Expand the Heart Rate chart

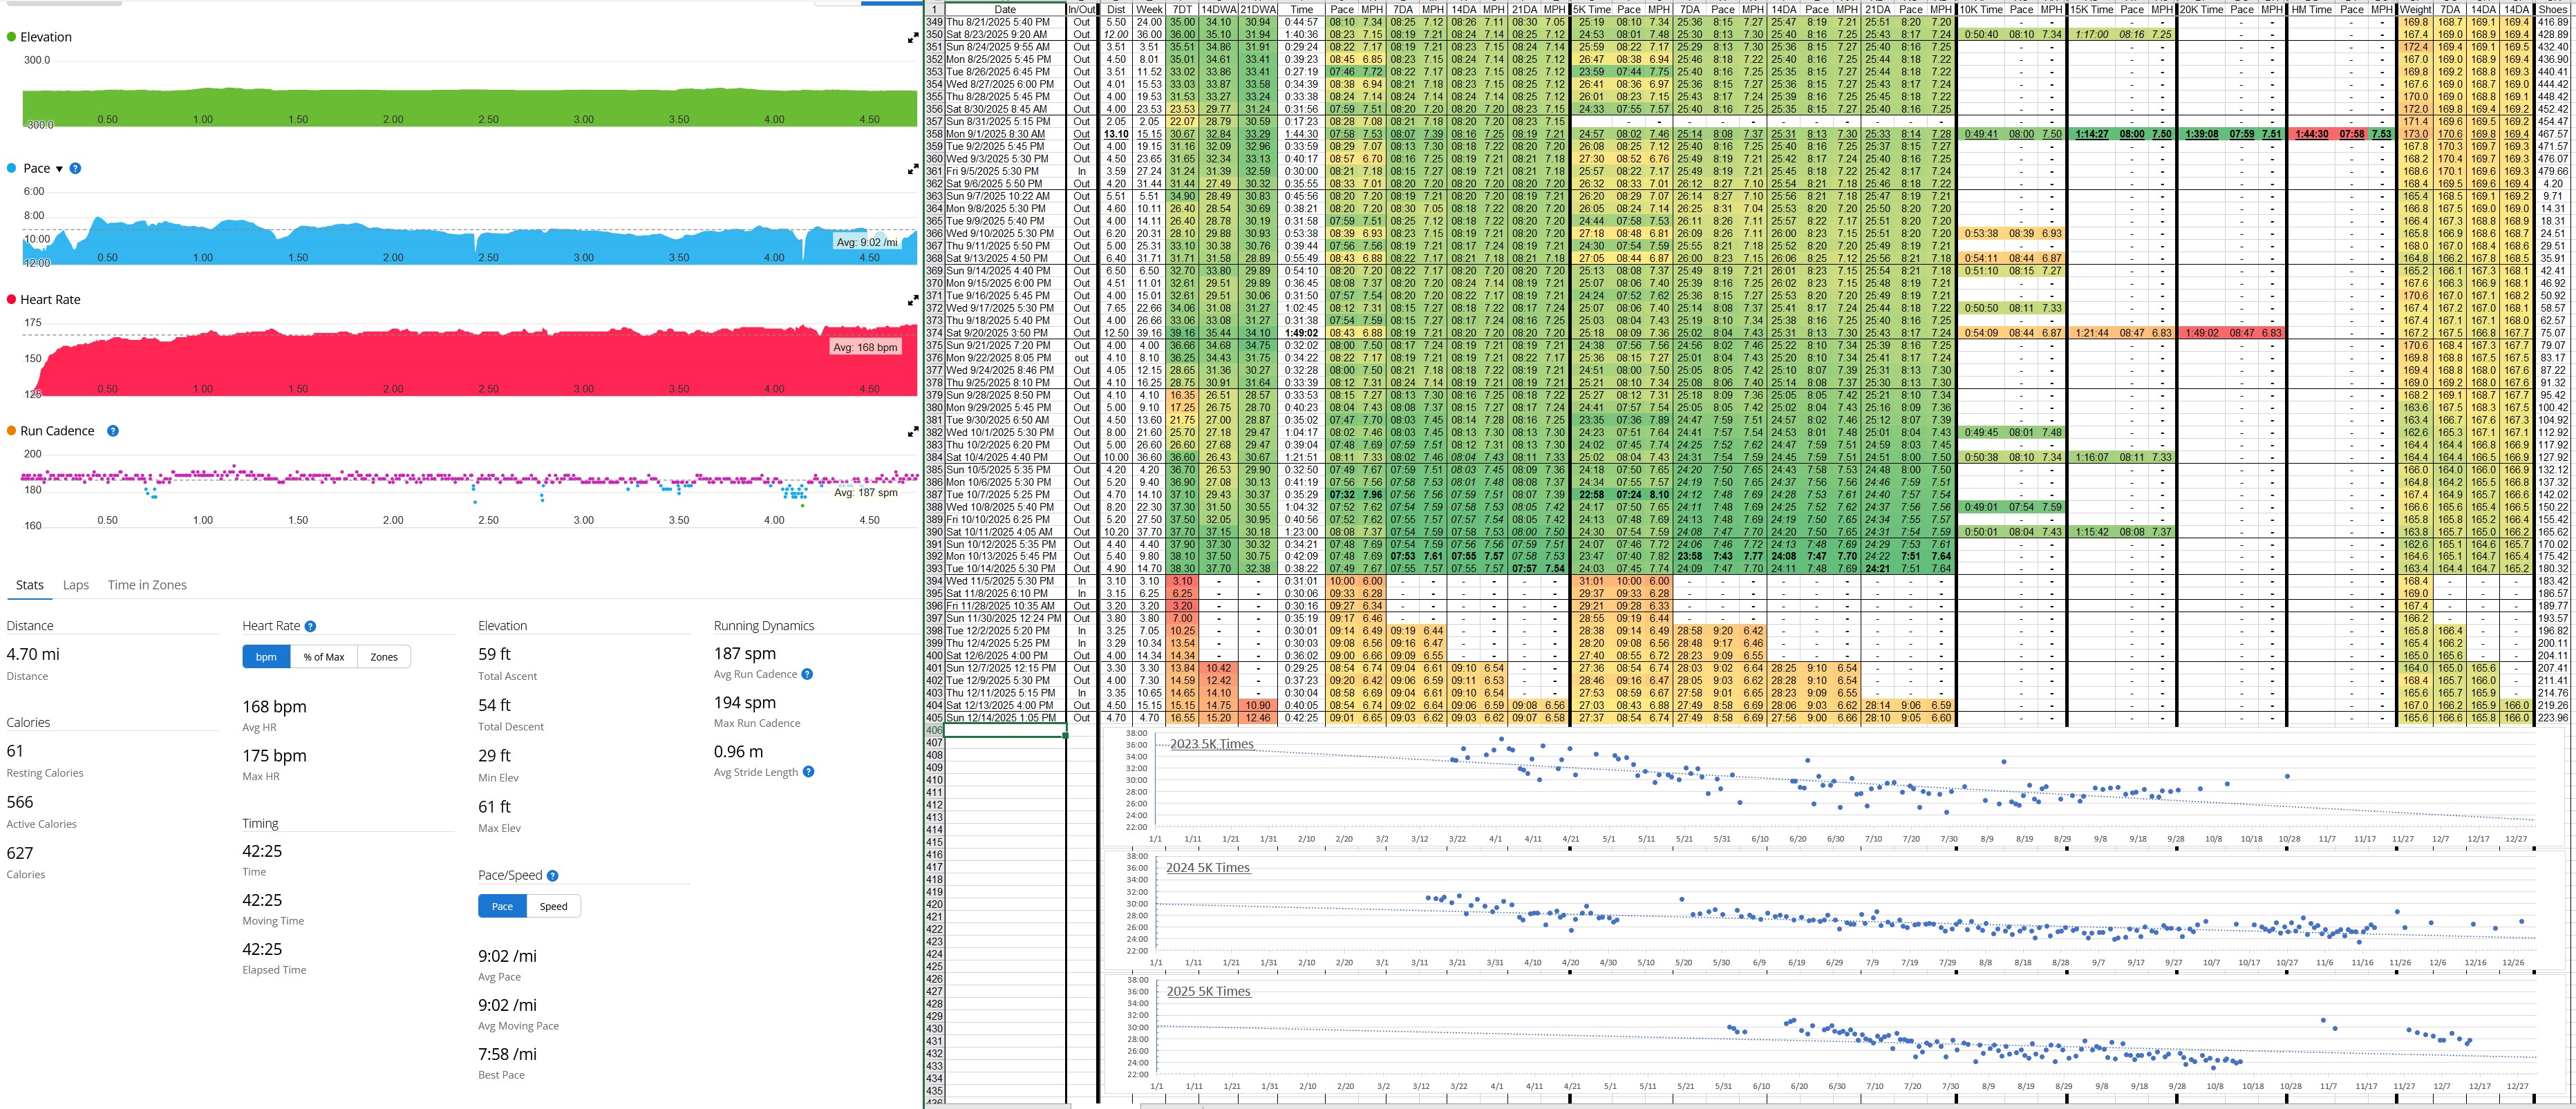[x=912, y=300]
